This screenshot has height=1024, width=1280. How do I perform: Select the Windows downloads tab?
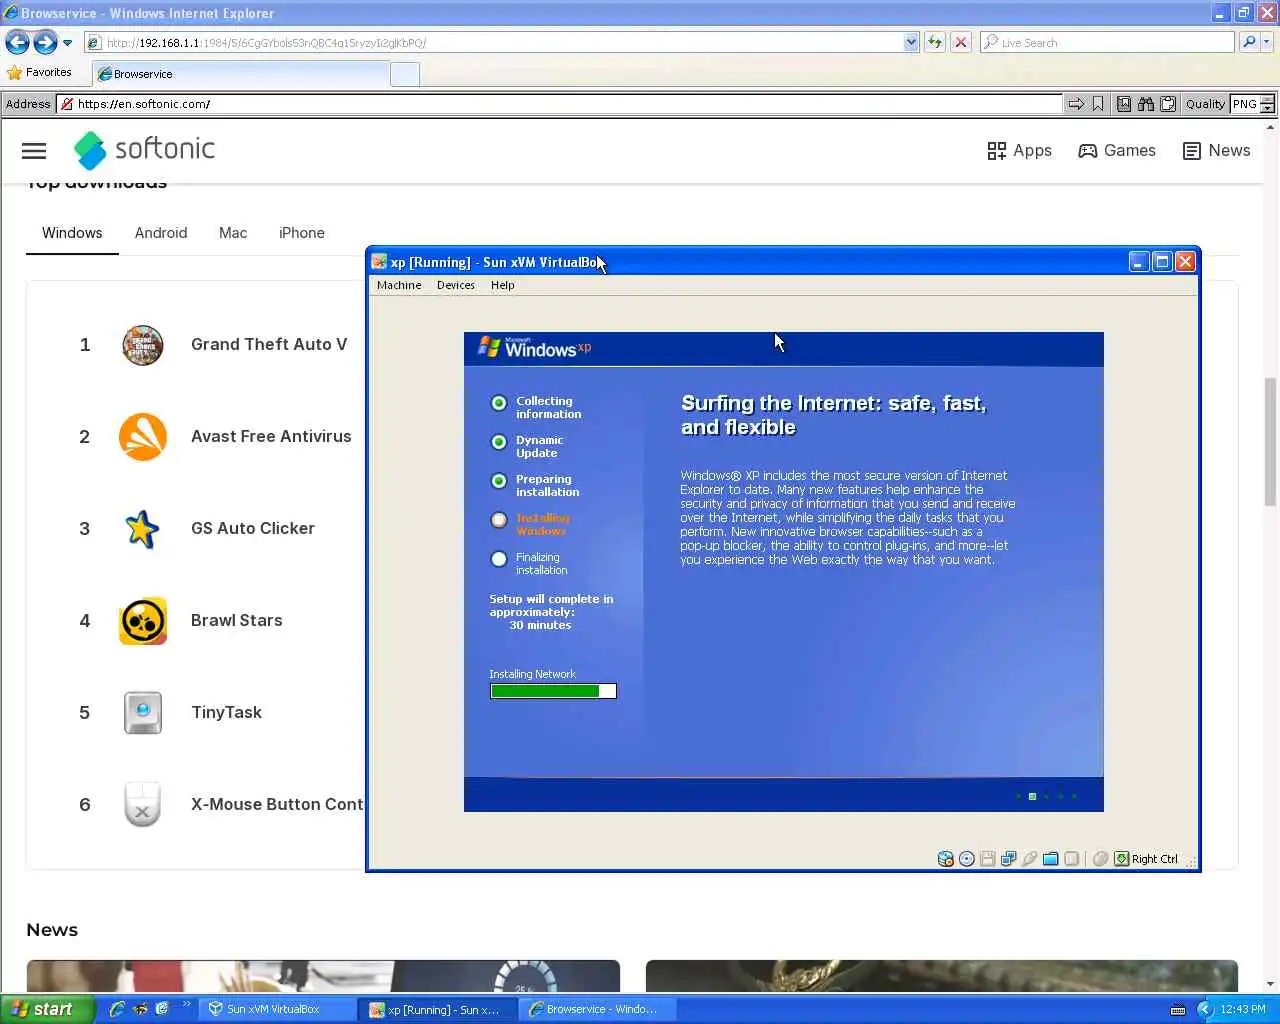[72, 233]
